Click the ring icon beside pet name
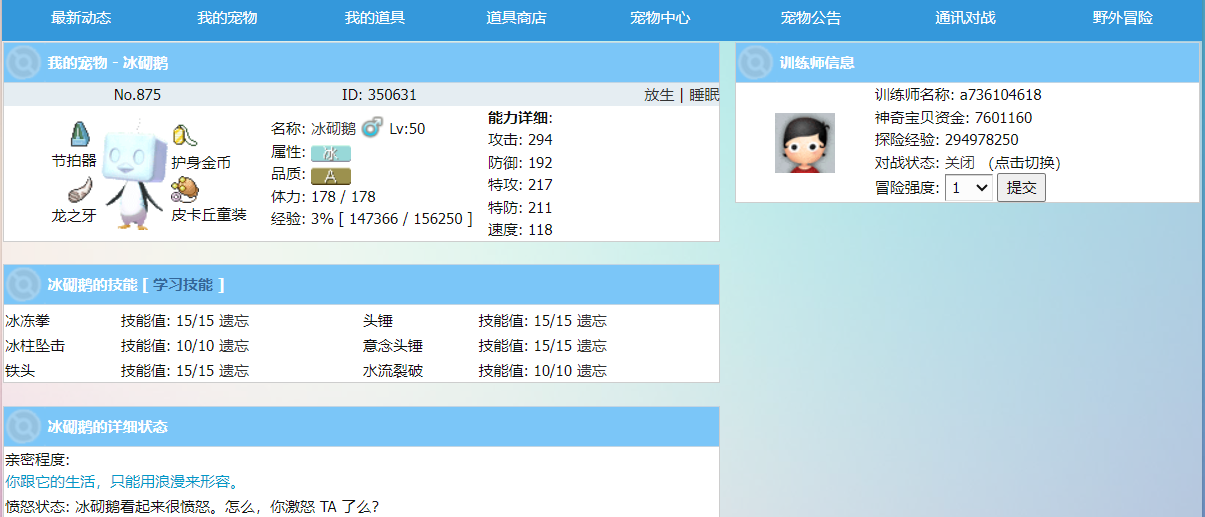Screen dimensions: 1205x517 372,127
